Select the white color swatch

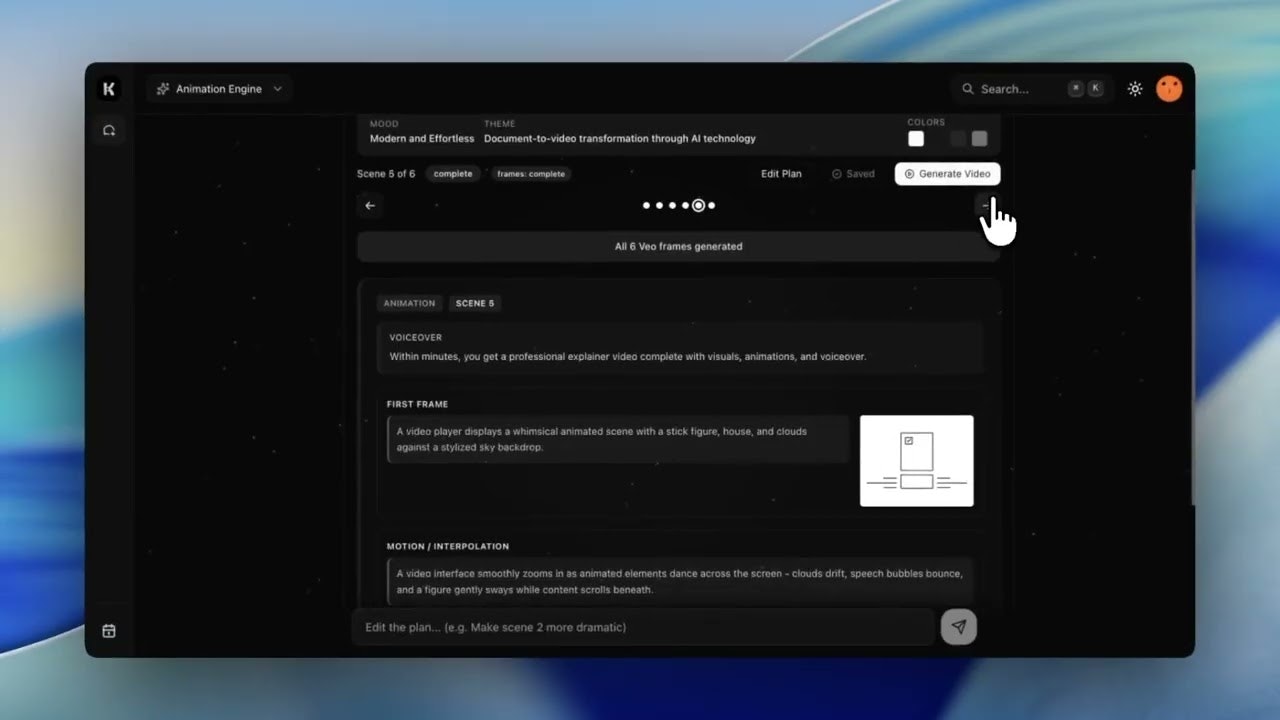click(916, 139)
